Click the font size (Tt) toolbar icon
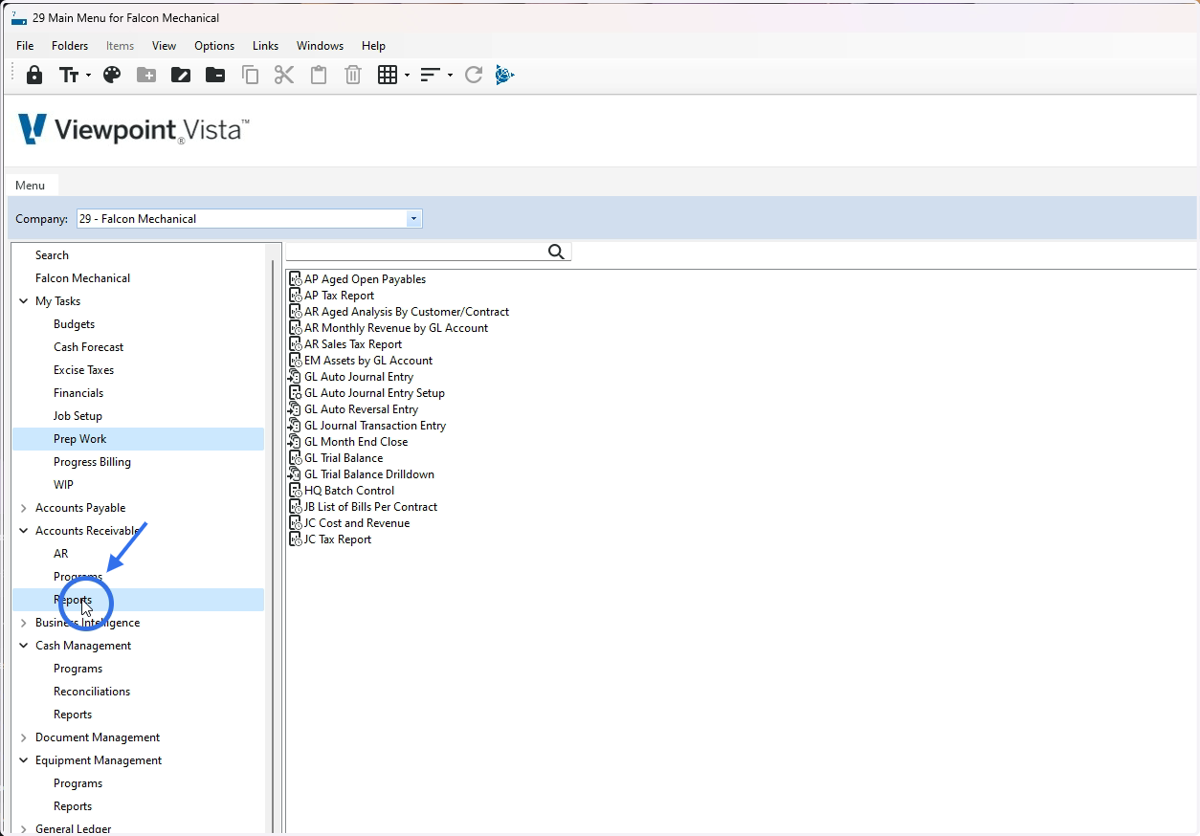 69,75
